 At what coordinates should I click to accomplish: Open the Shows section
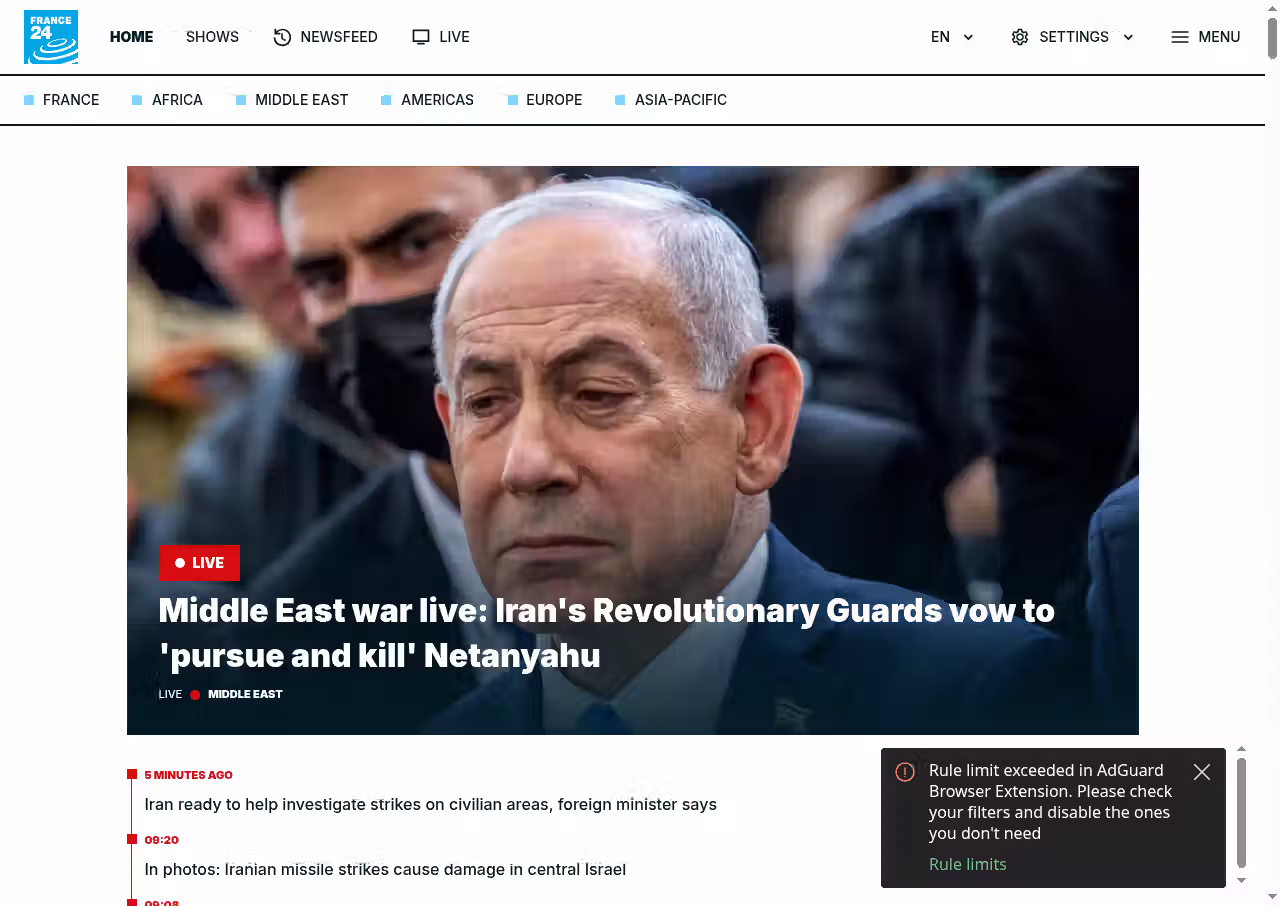click(212, 37)
